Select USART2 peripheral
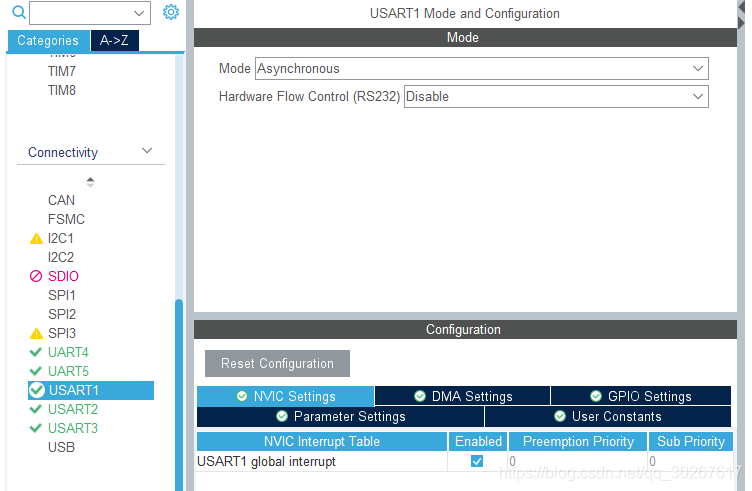This screenshot has height=491, width=752. tap(73, 409)
